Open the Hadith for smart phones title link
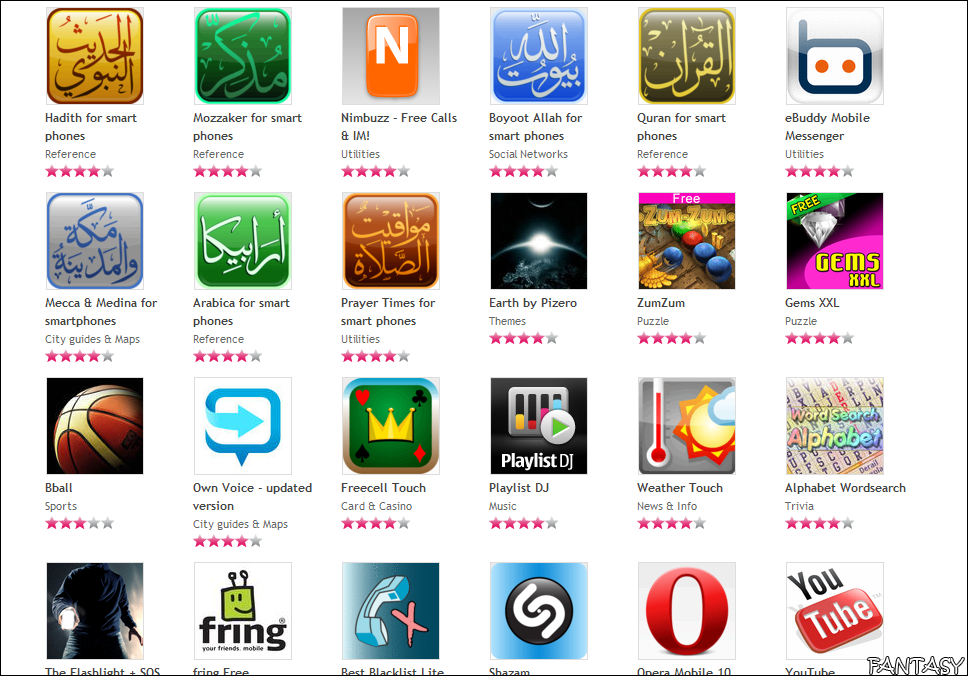The height and width of the screenshot is (676, 968). pyautogui.click(x=91, y=127)
